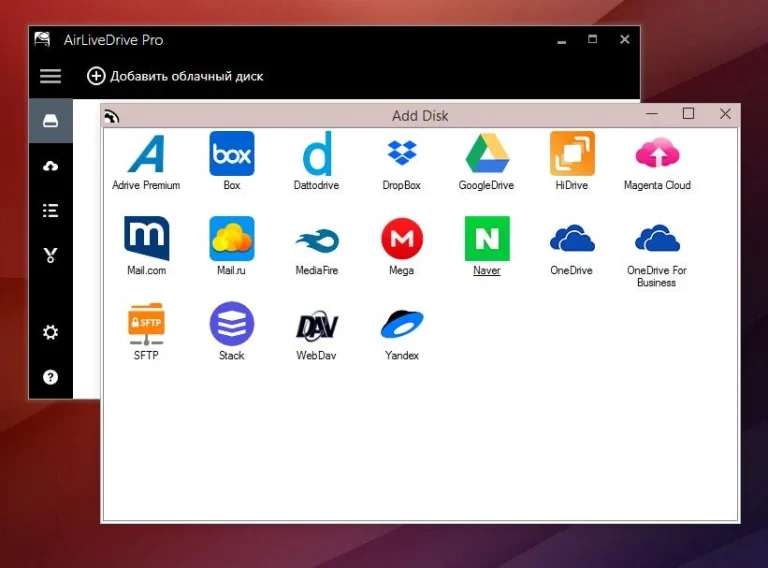
Task: Open the help question mark icon
Action: pyautogui.click(x=50, y=377)
